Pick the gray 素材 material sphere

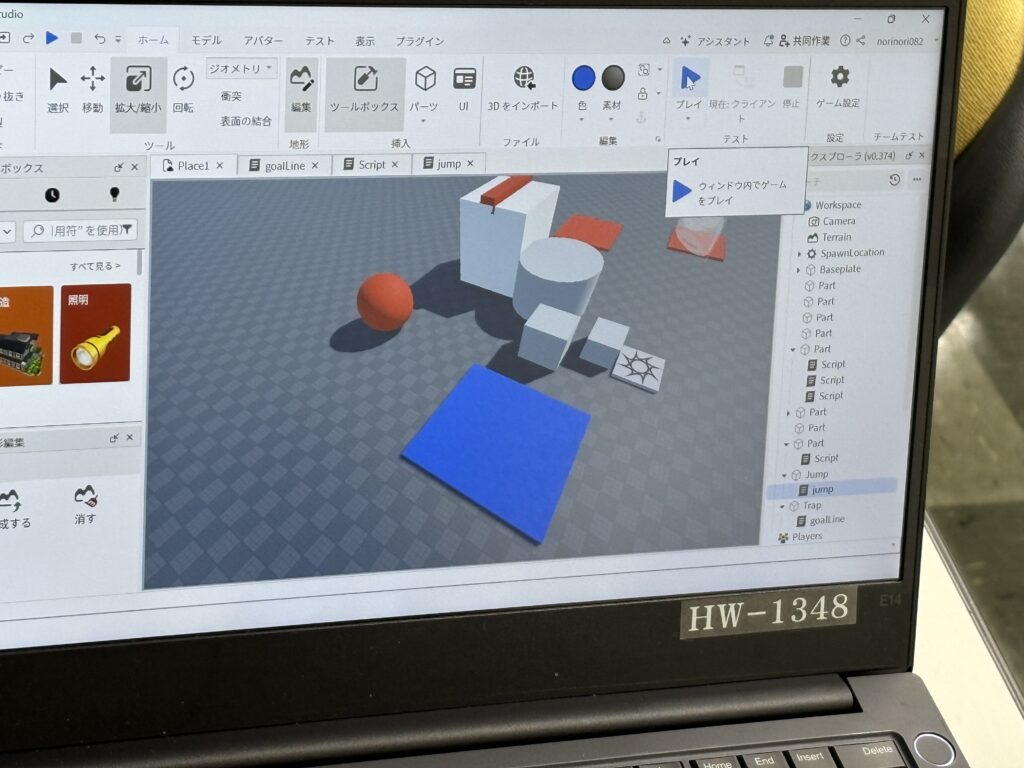pyautogui.click(x=613, y=78)
